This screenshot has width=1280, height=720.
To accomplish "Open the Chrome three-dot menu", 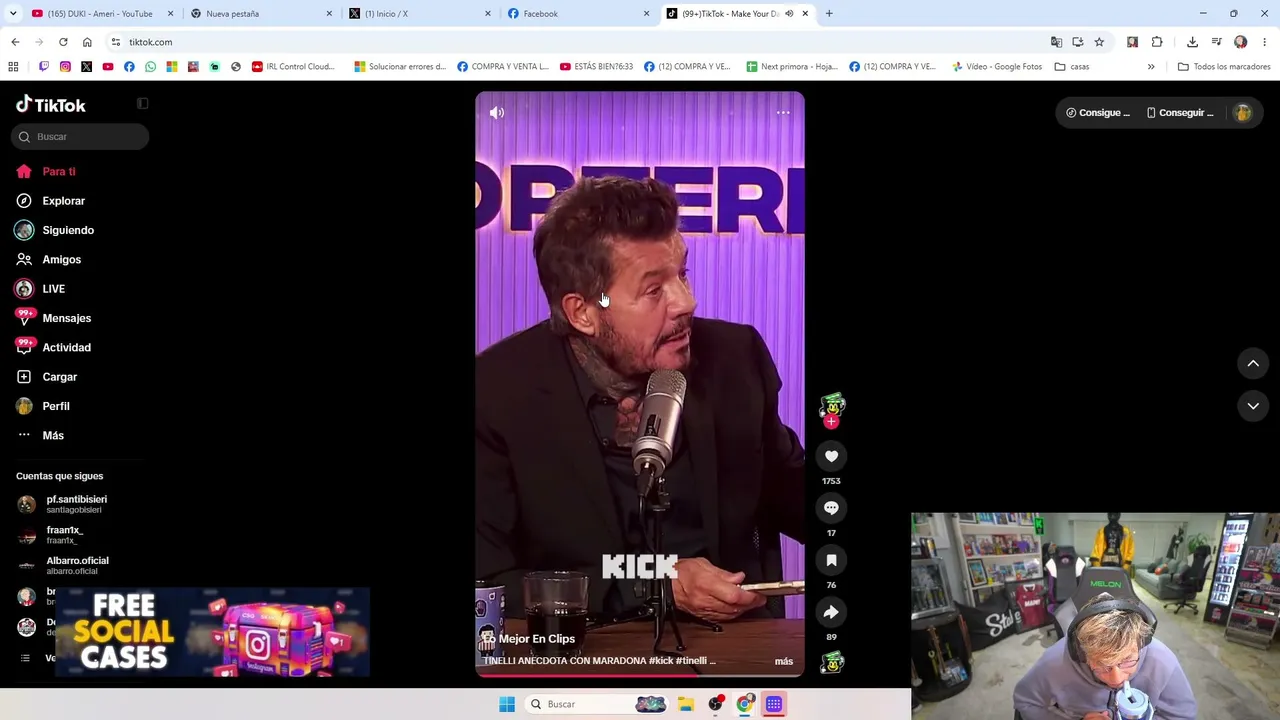I will click(1265, 42).
